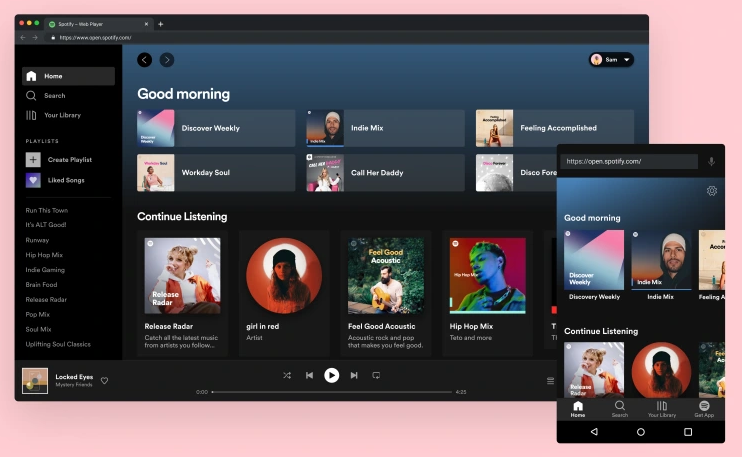Open settings gear in mobile app

click(712, 191)
